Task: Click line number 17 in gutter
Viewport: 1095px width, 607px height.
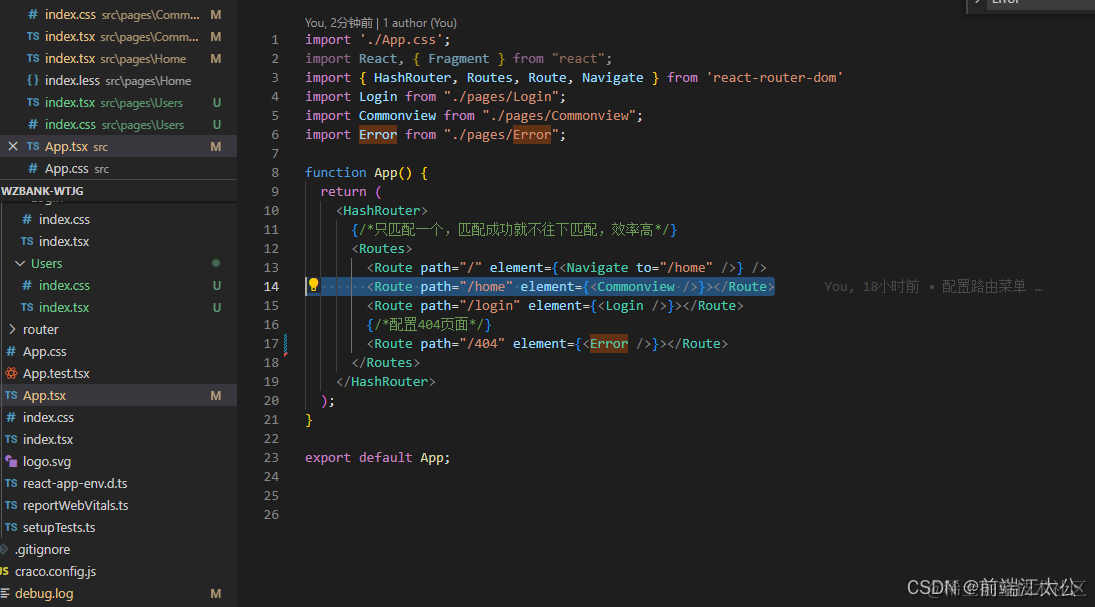Action: [x=271, y=344]
